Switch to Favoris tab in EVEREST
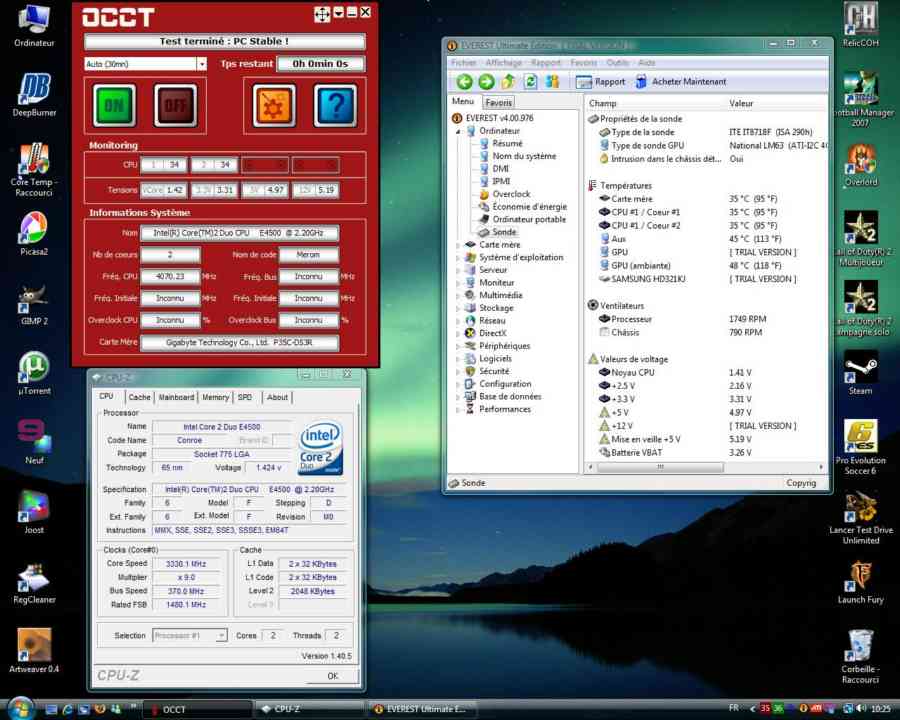900x720 pixels. (x=498, y=102)
